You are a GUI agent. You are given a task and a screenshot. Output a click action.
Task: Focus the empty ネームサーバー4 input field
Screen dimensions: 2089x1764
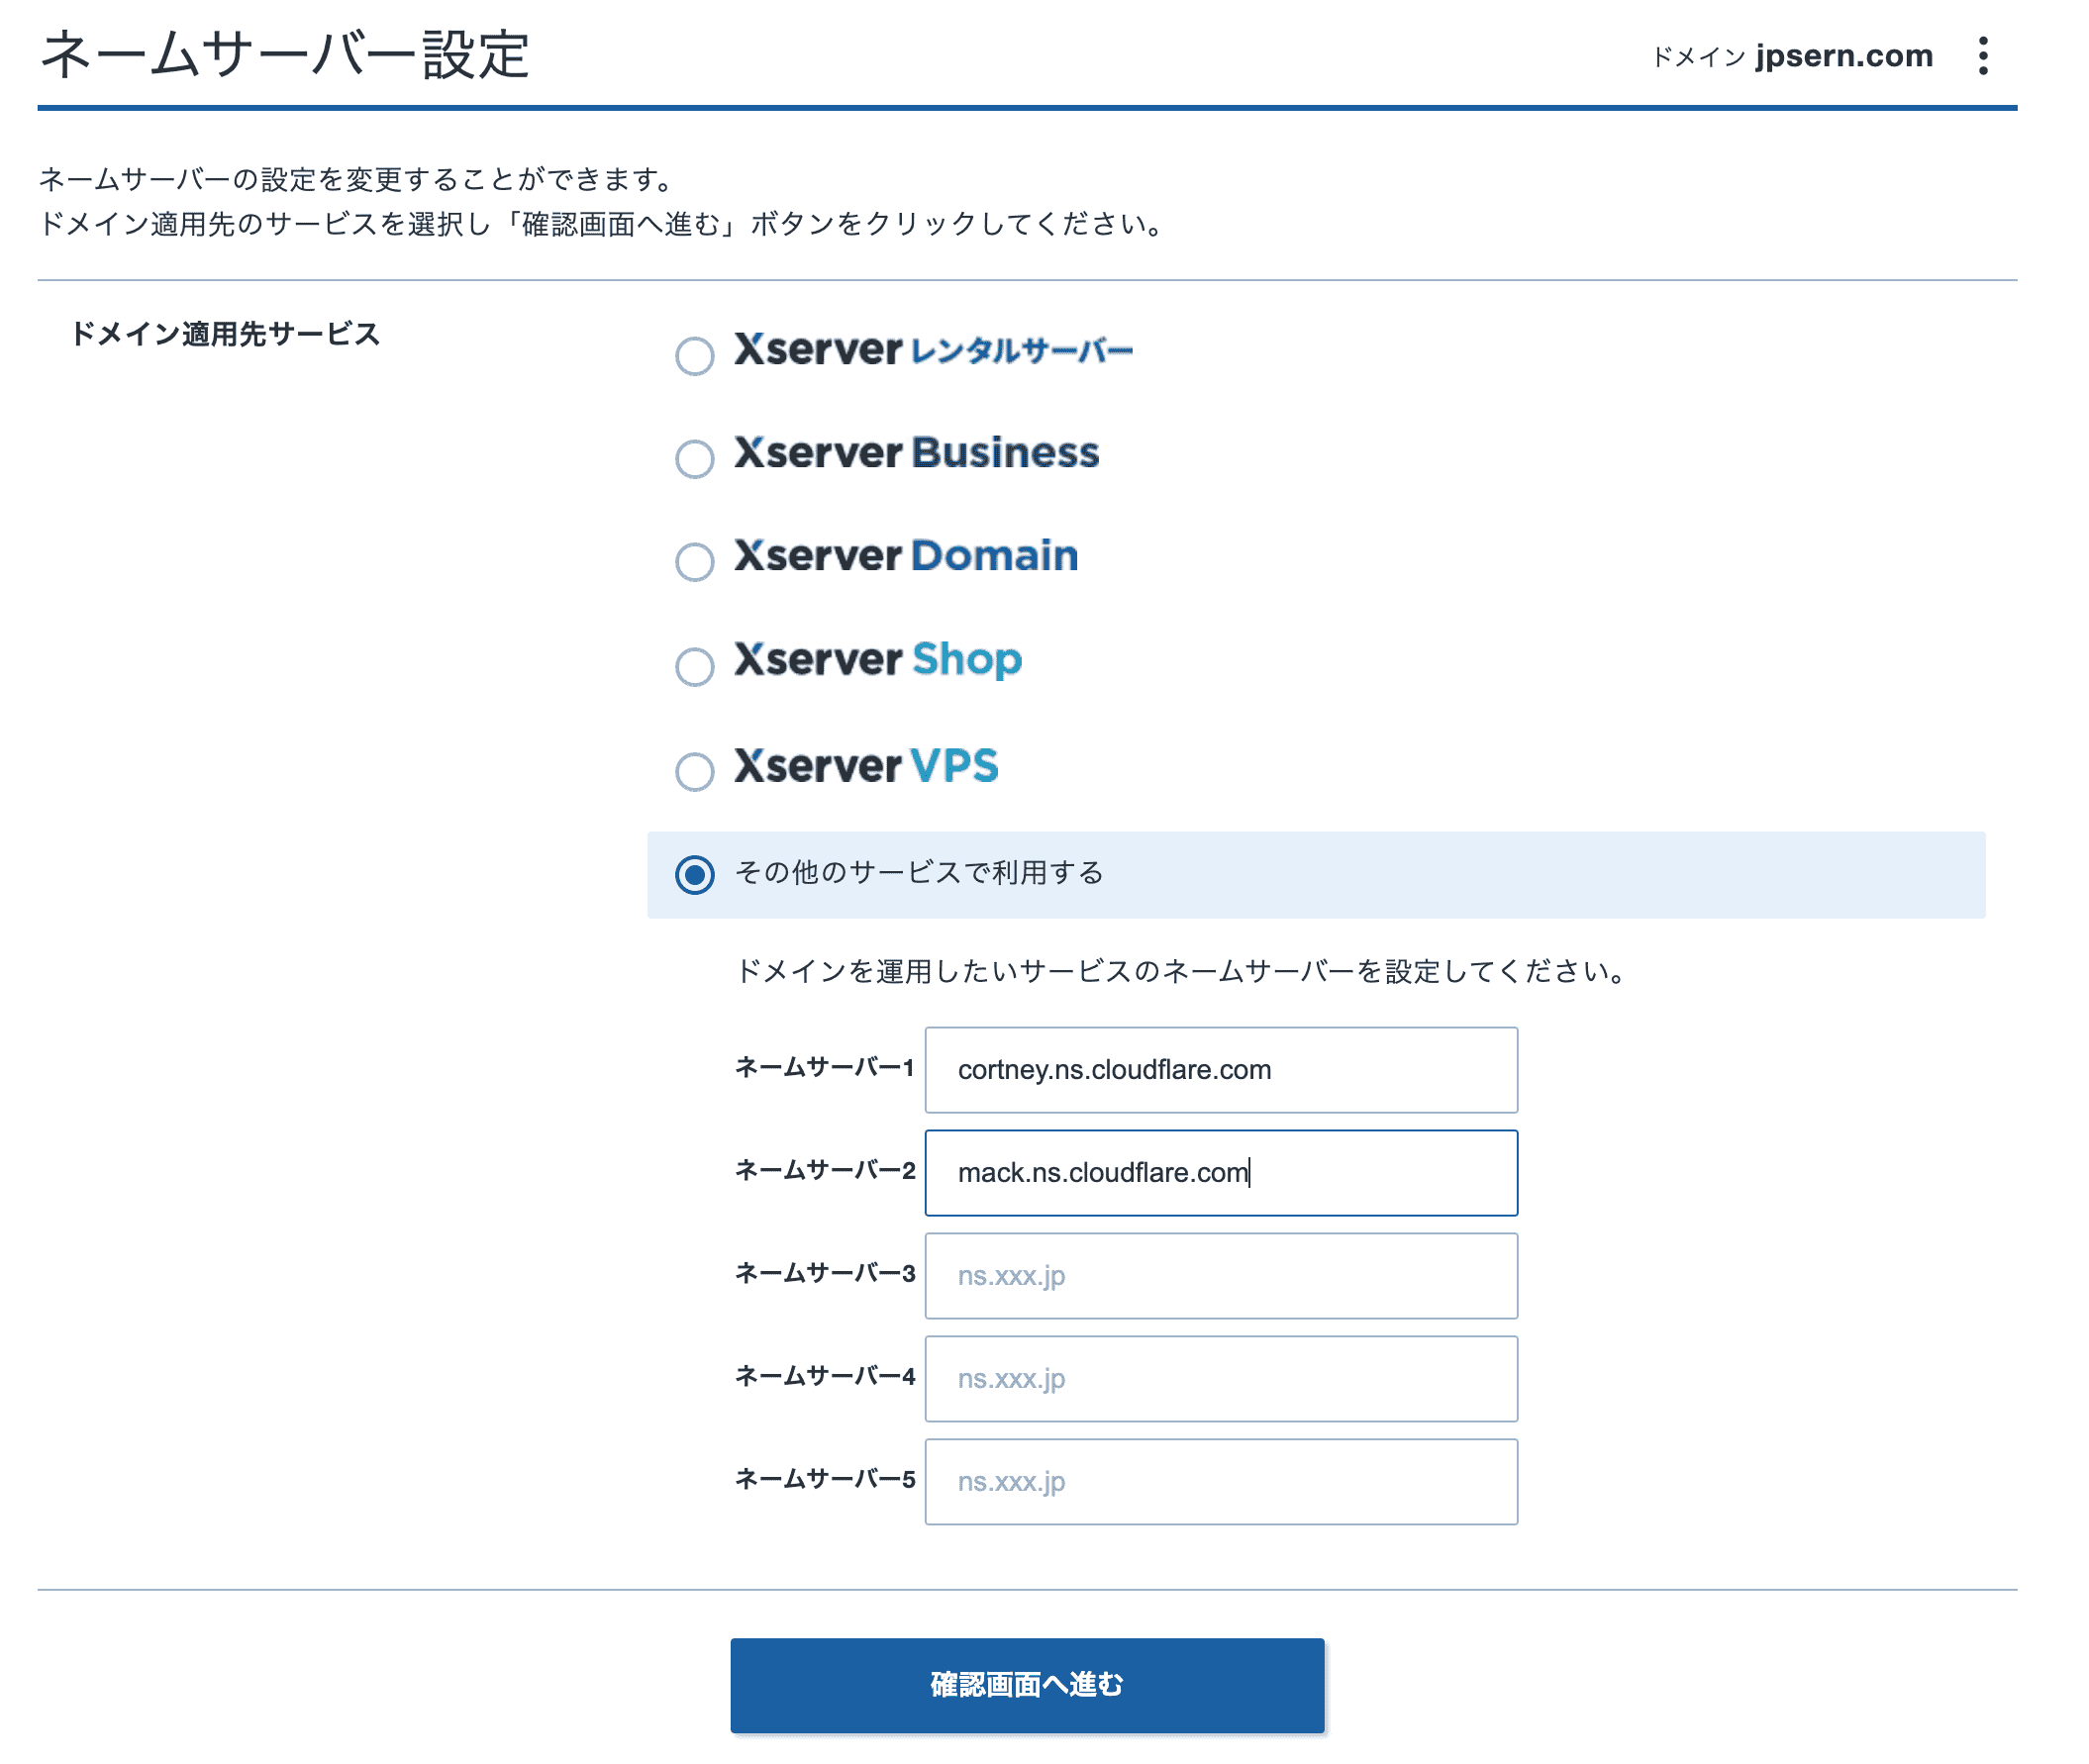[1220, 1379]
